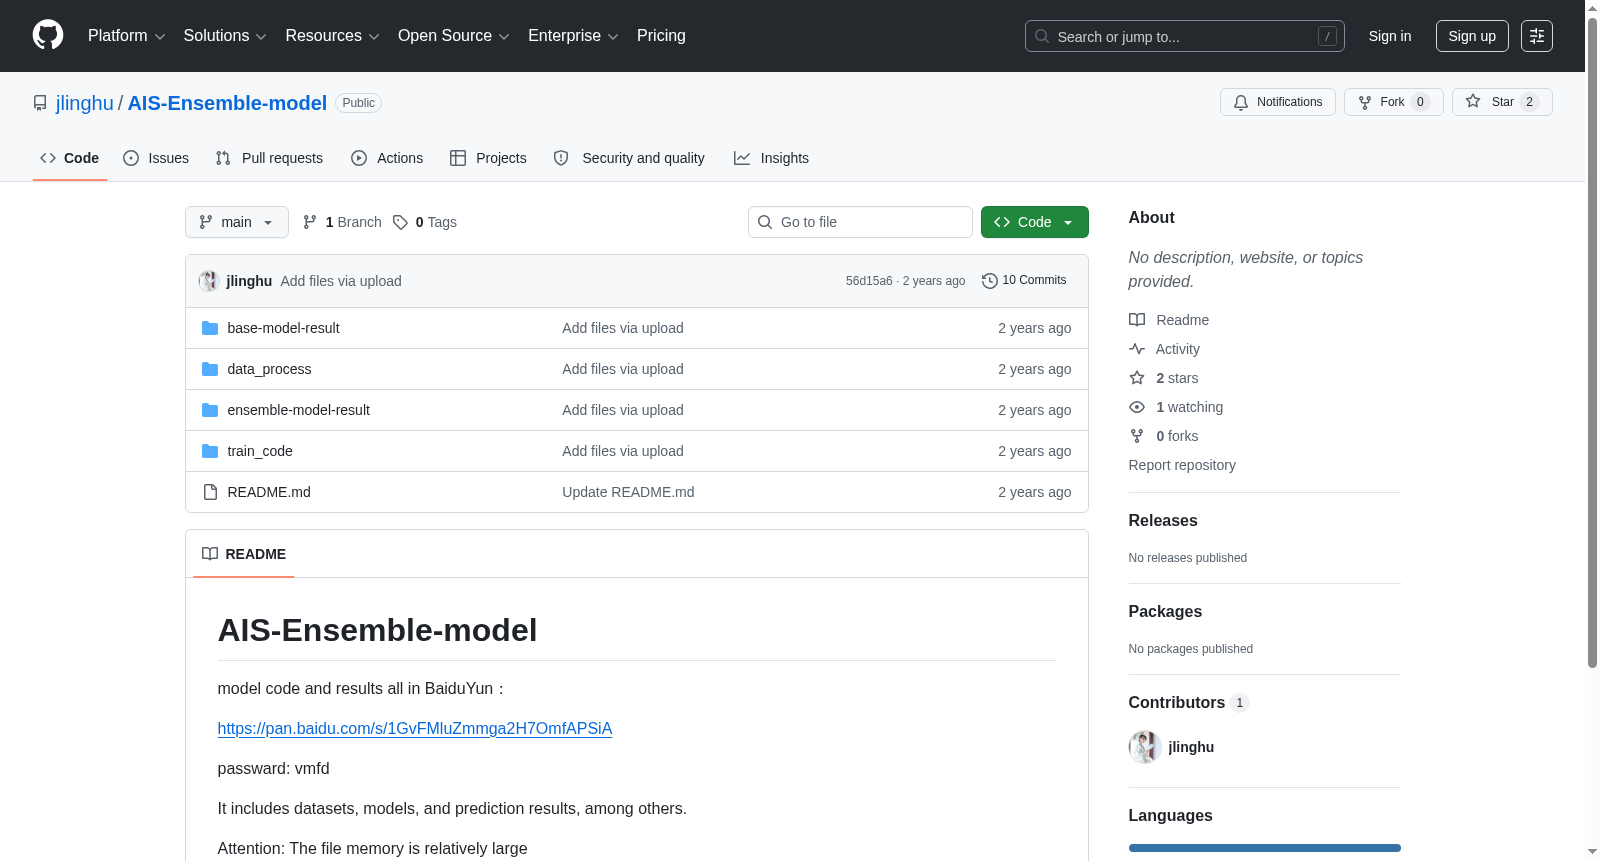This screenshot has height=861, width=1600.
Task: Switch to the Issues tab
Action: (156, 158)
